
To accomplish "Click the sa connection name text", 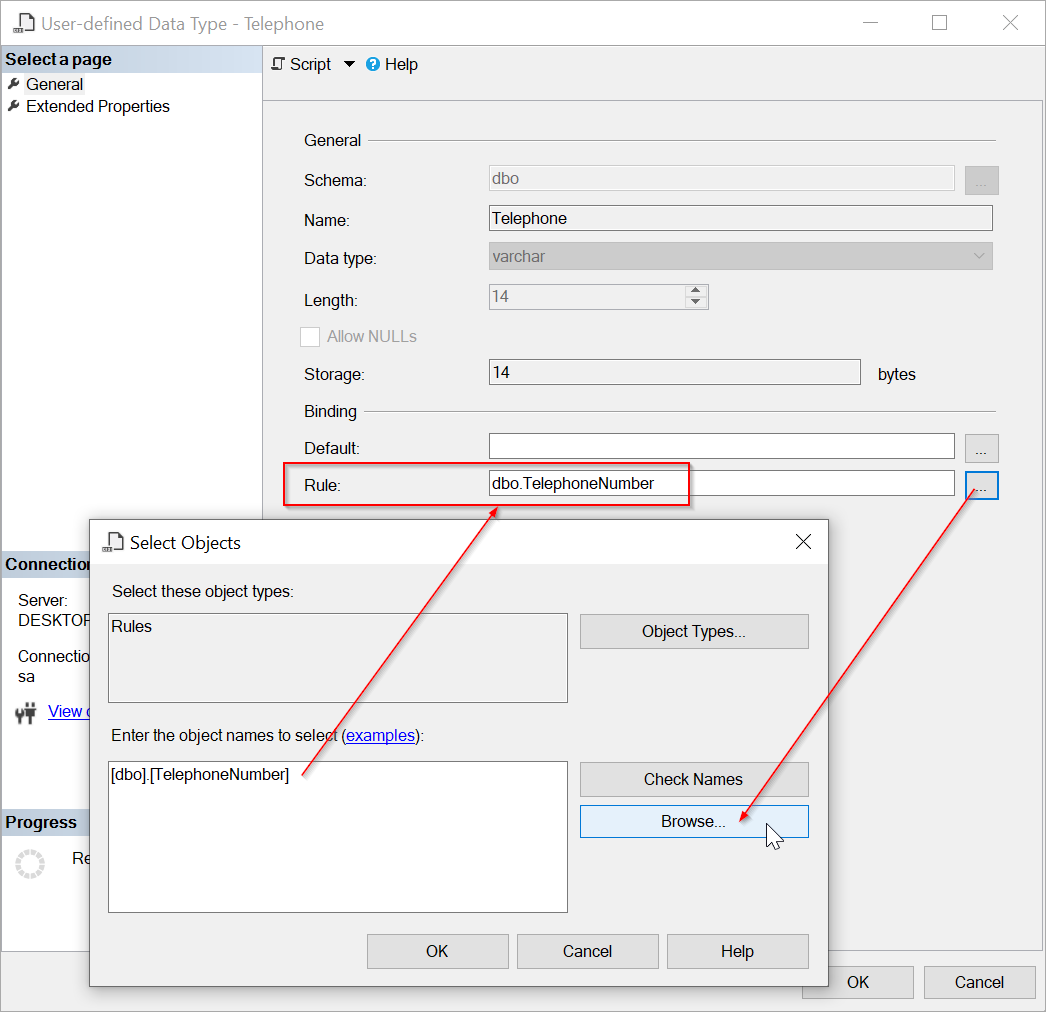I will [26, 676].
